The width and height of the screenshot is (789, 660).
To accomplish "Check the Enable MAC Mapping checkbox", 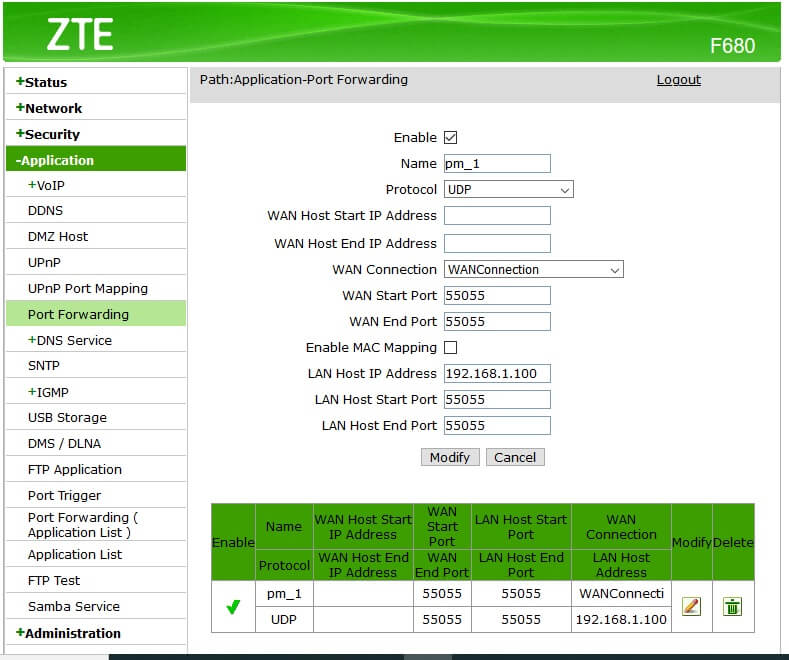I will tap(450, 347).
